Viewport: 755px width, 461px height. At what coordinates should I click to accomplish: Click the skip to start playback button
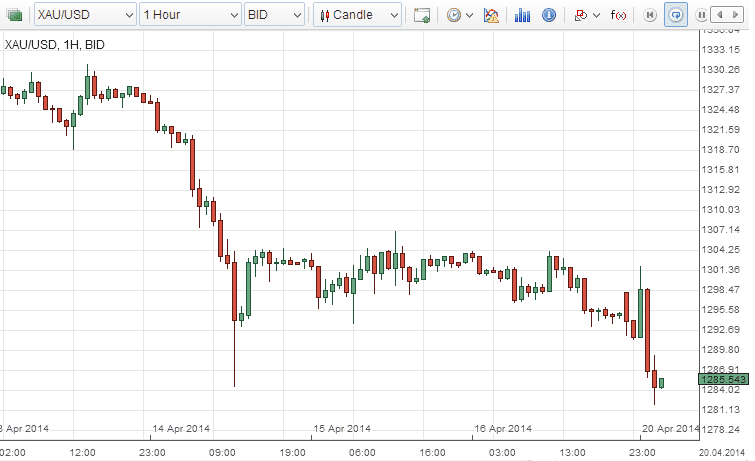click(650, 15)
